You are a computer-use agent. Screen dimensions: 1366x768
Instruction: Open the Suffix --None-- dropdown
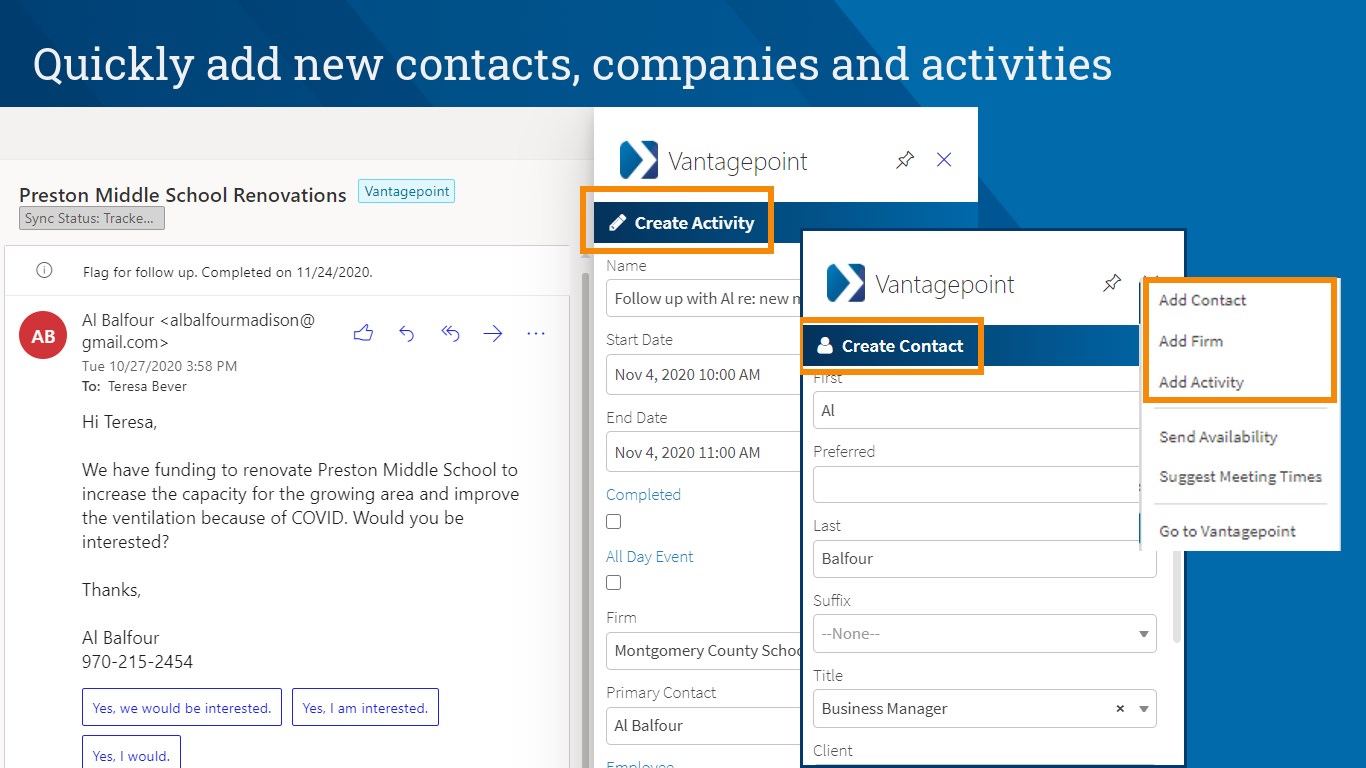pos(985,634)
